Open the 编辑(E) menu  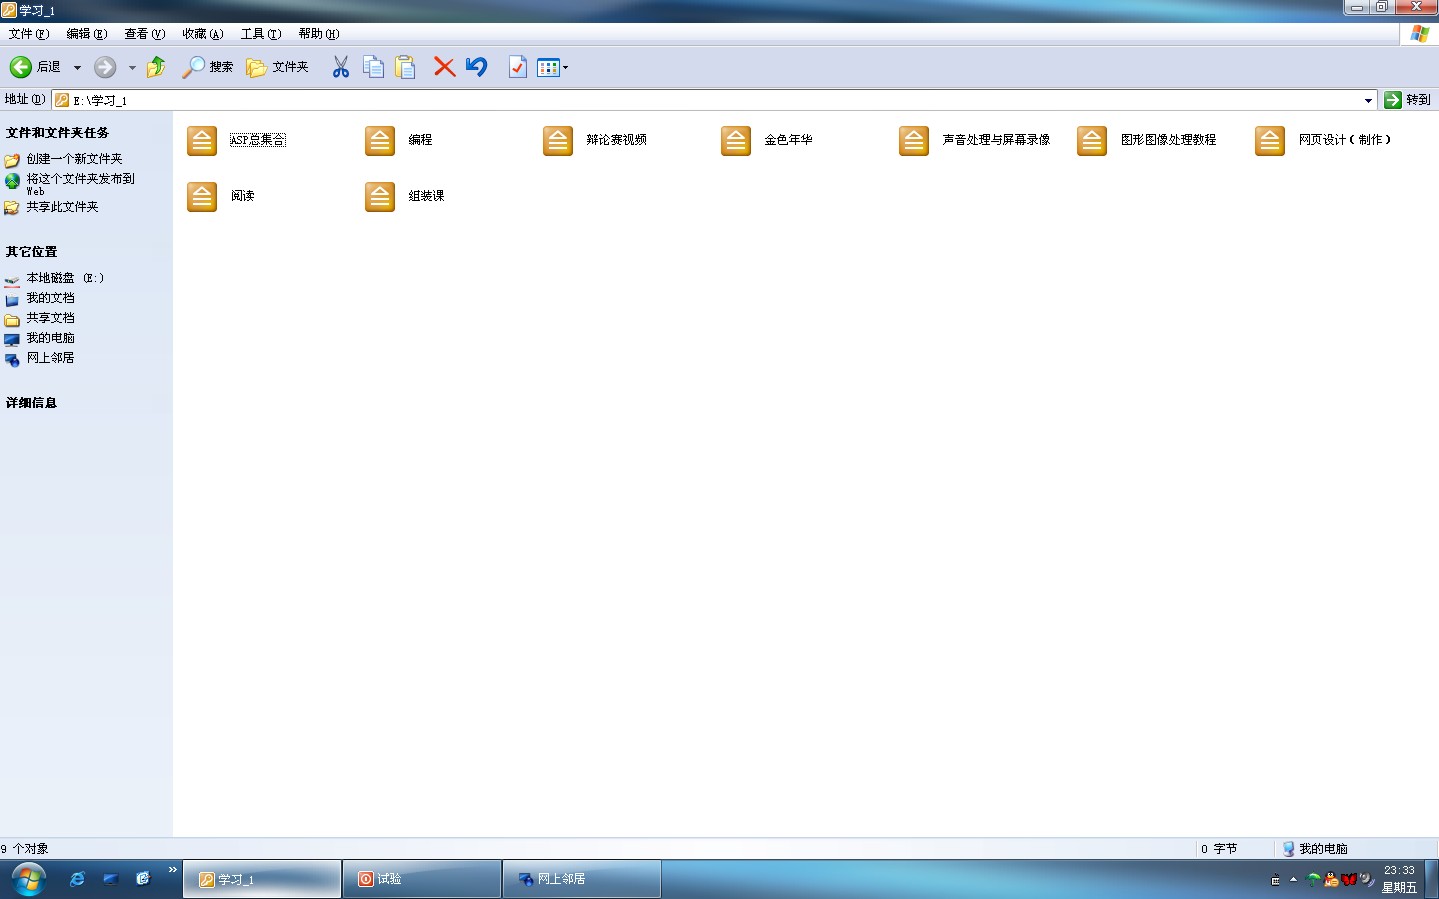[86, 34]
